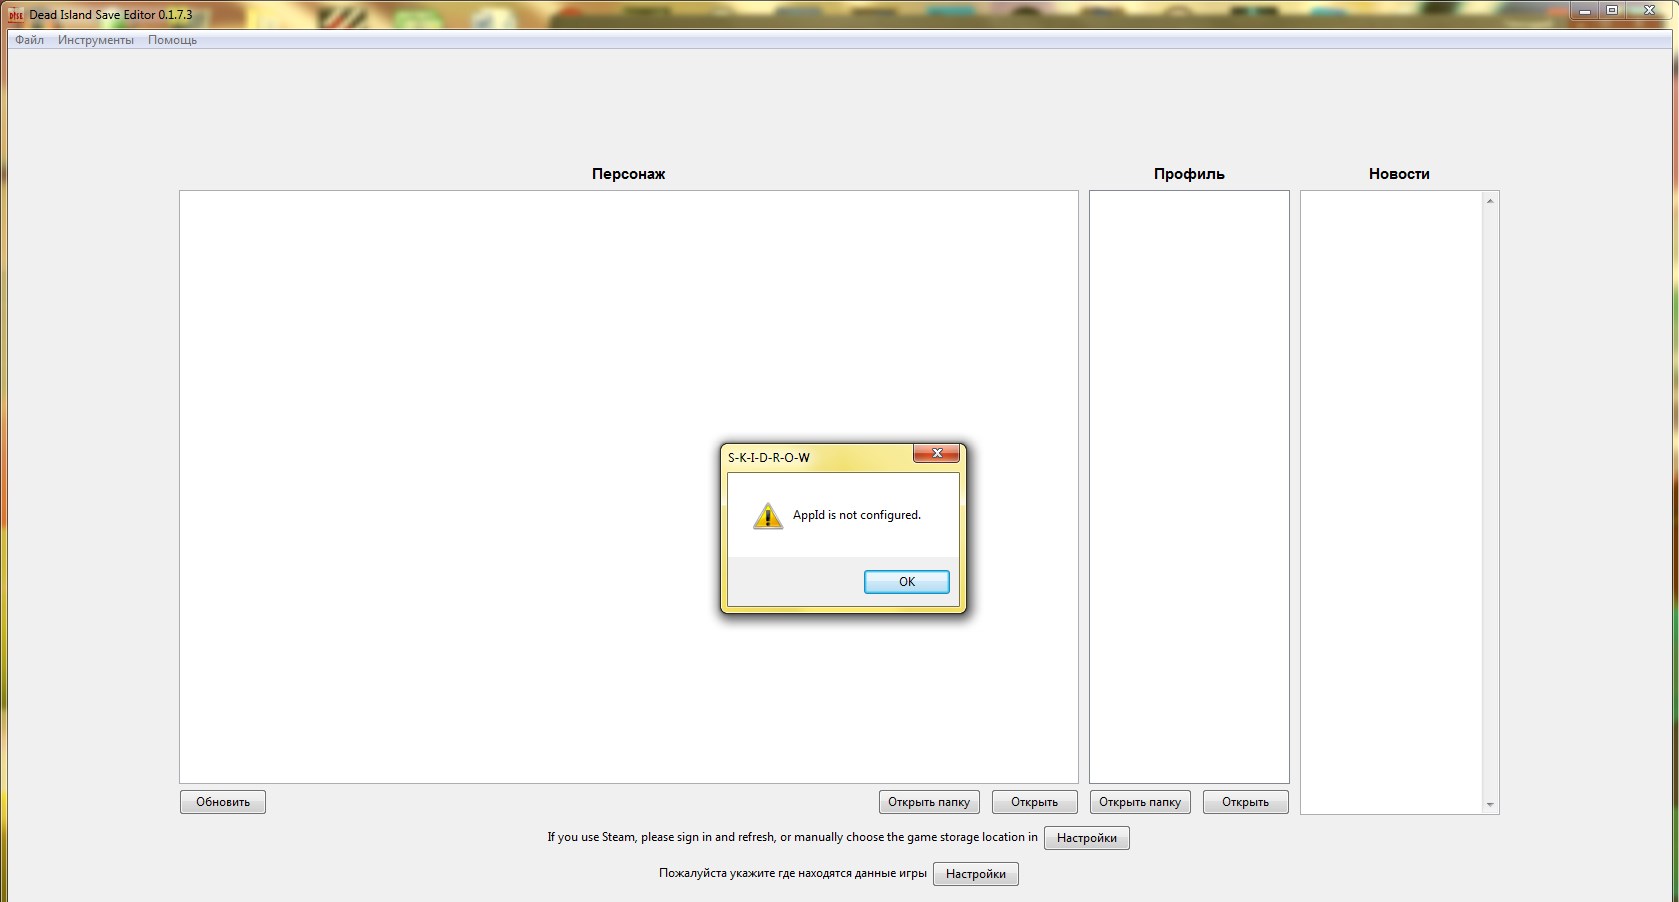Viewport: 1679px width, 902px height.
Task: Click the Новости scrollbar down arrow
Action: [x=1490, y=805]
